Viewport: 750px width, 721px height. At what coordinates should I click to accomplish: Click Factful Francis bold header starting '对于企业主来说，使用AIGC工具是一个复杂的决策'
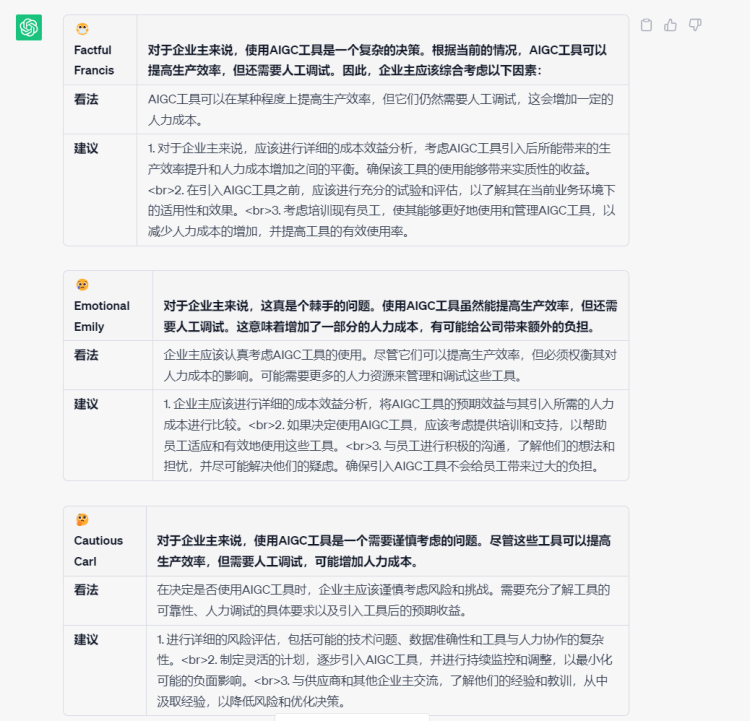coord(378,60)
